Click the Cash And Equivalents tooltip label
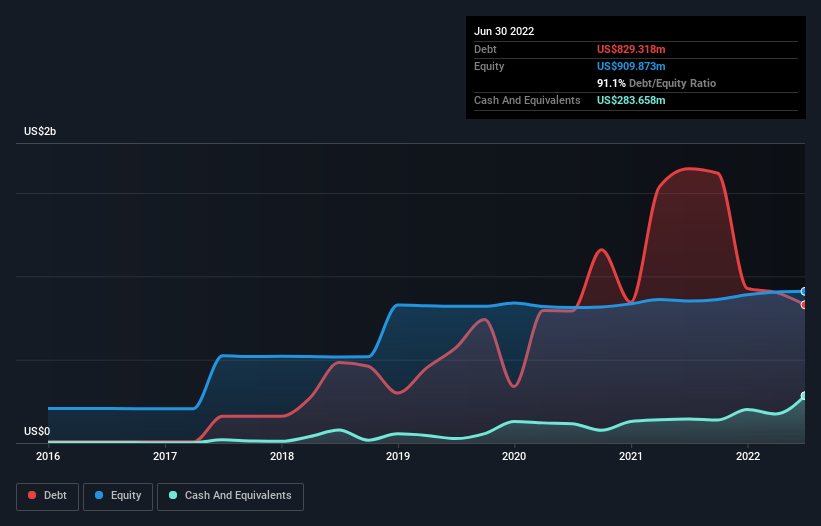 pos(527,100)
